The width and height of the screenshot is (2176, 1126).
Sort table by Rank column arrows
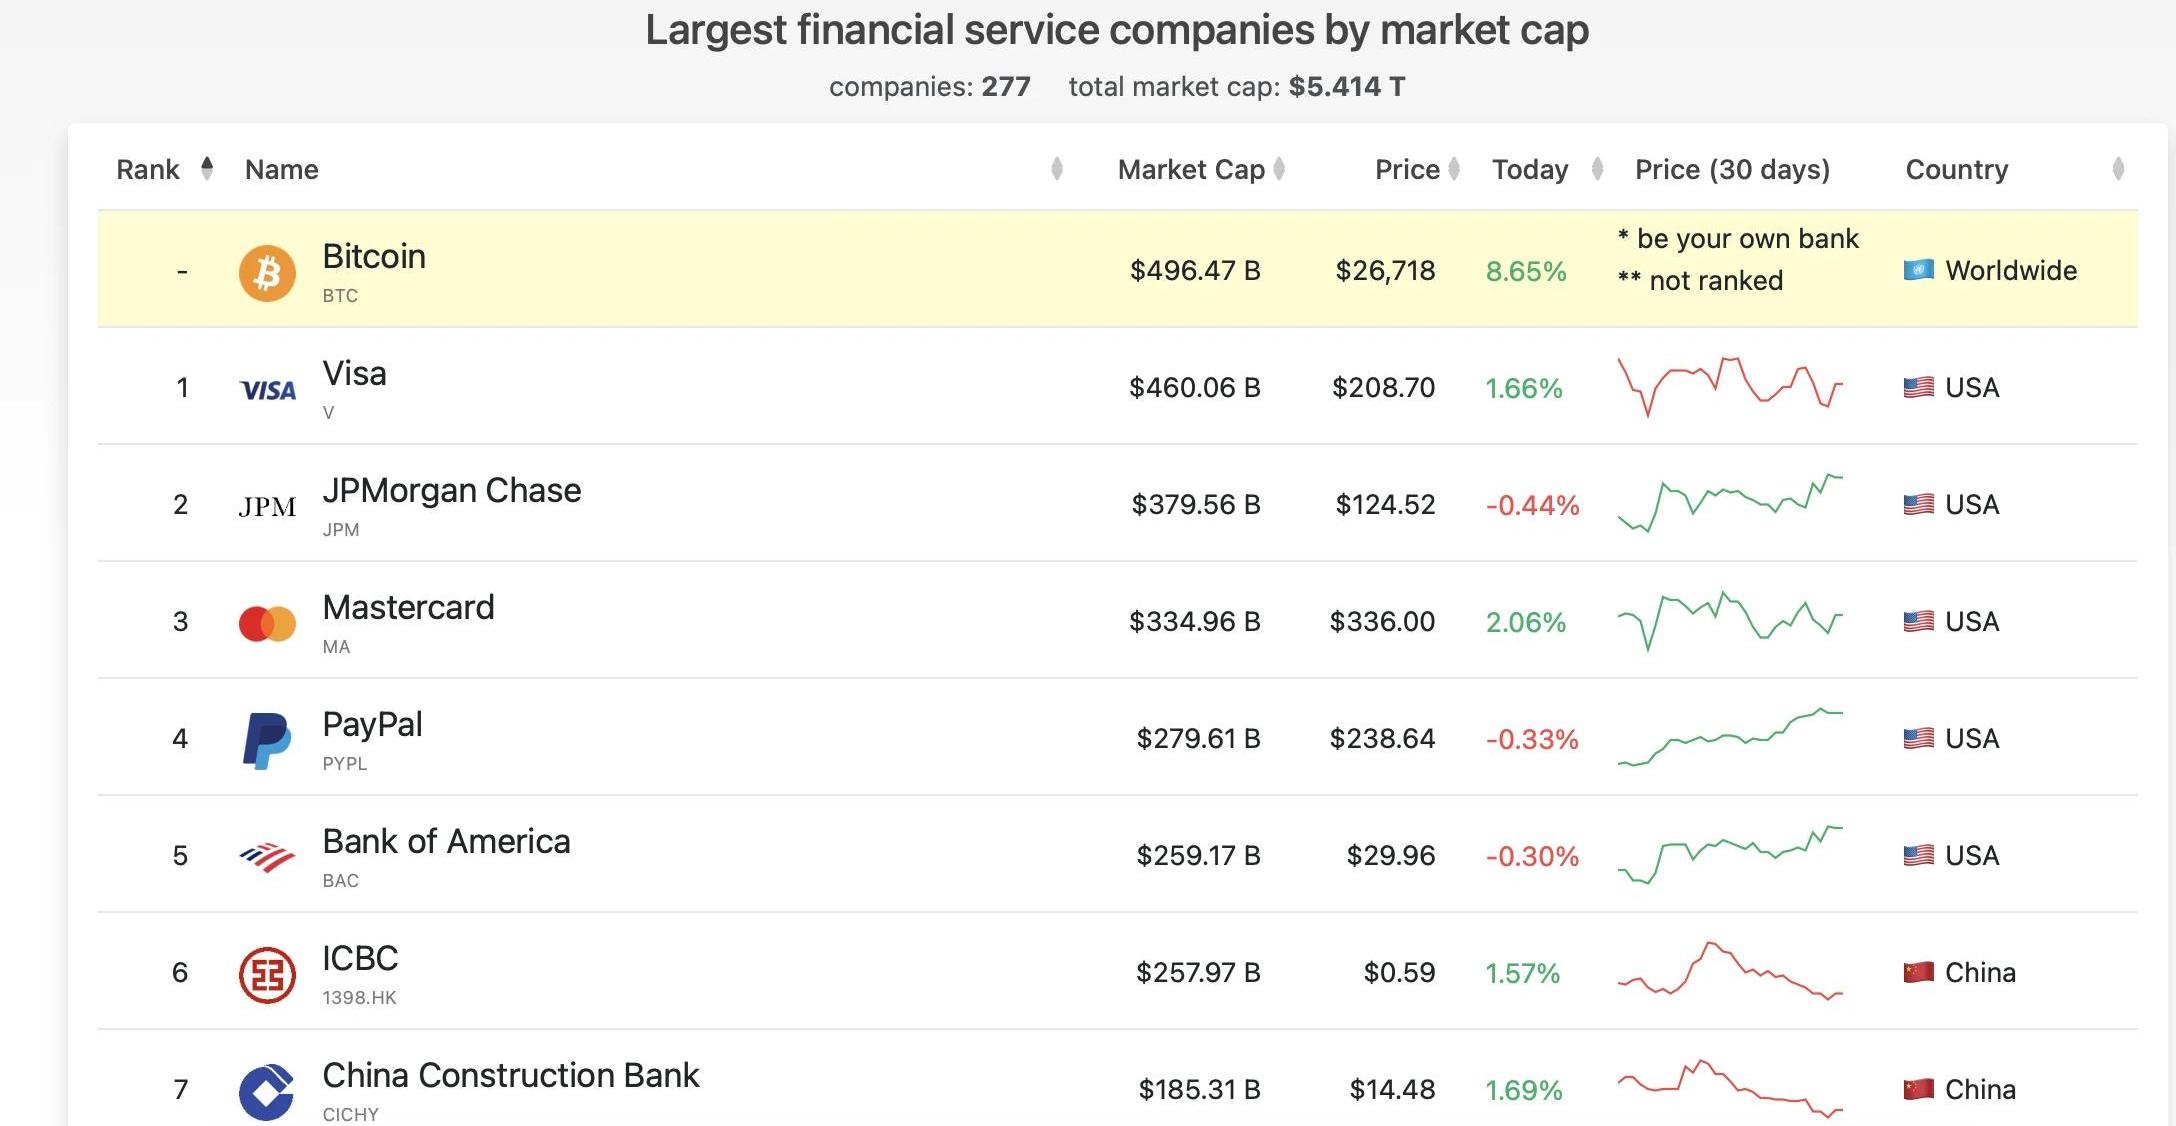pos(207,169)
